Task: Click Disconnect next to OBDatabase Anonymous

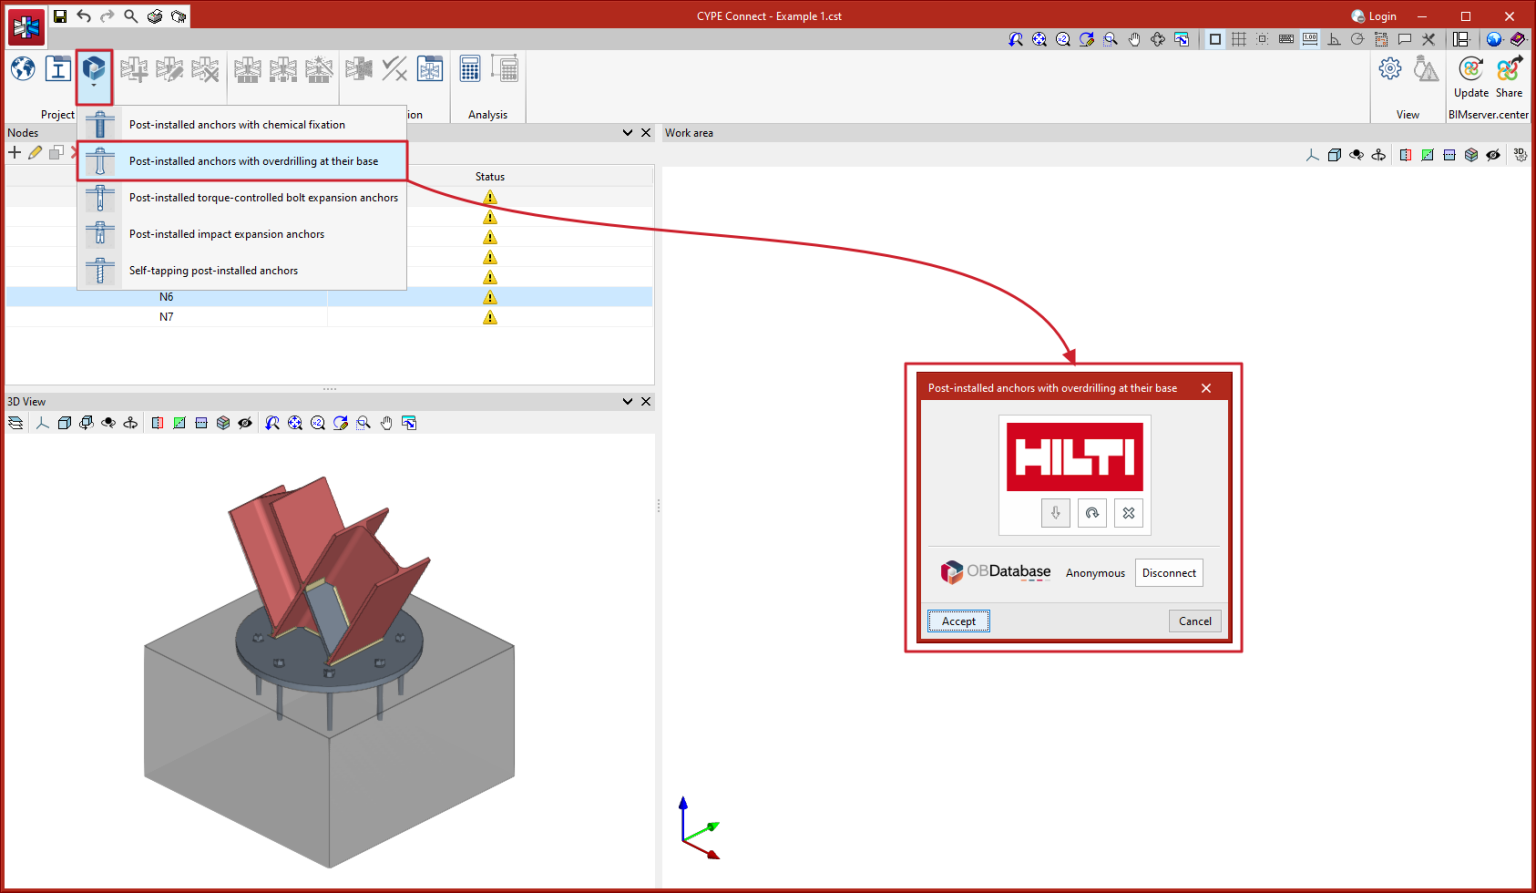Action: (1168, 572)
